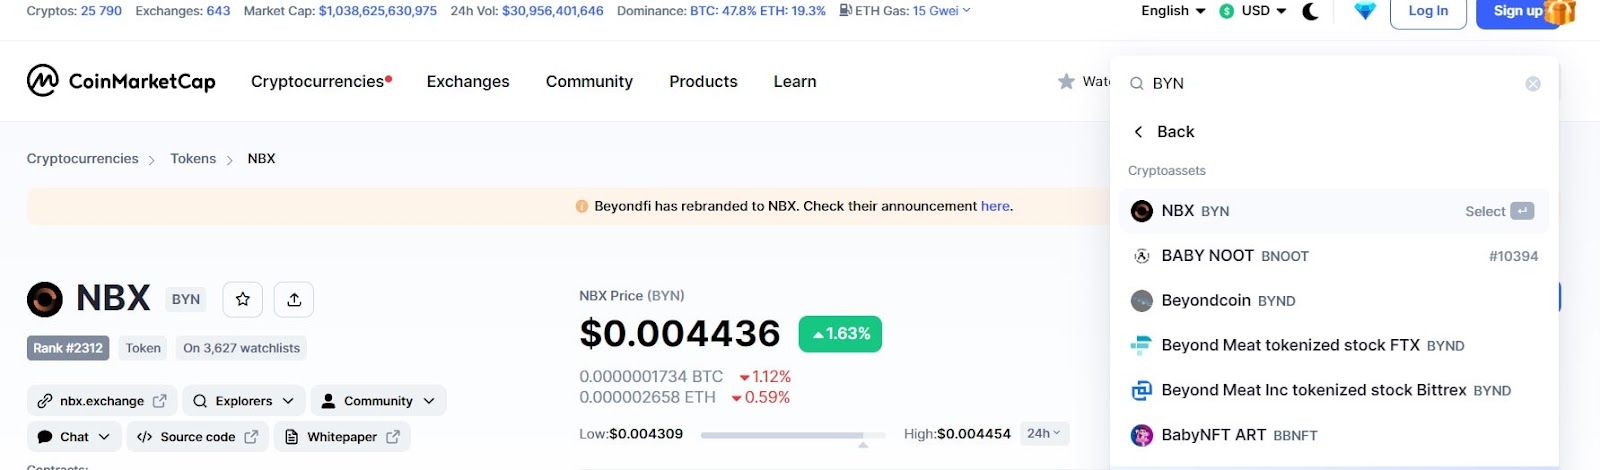Click the diamond rewards icon
The width and height of the screenshot is (1600, 470).
(1365, 11)
